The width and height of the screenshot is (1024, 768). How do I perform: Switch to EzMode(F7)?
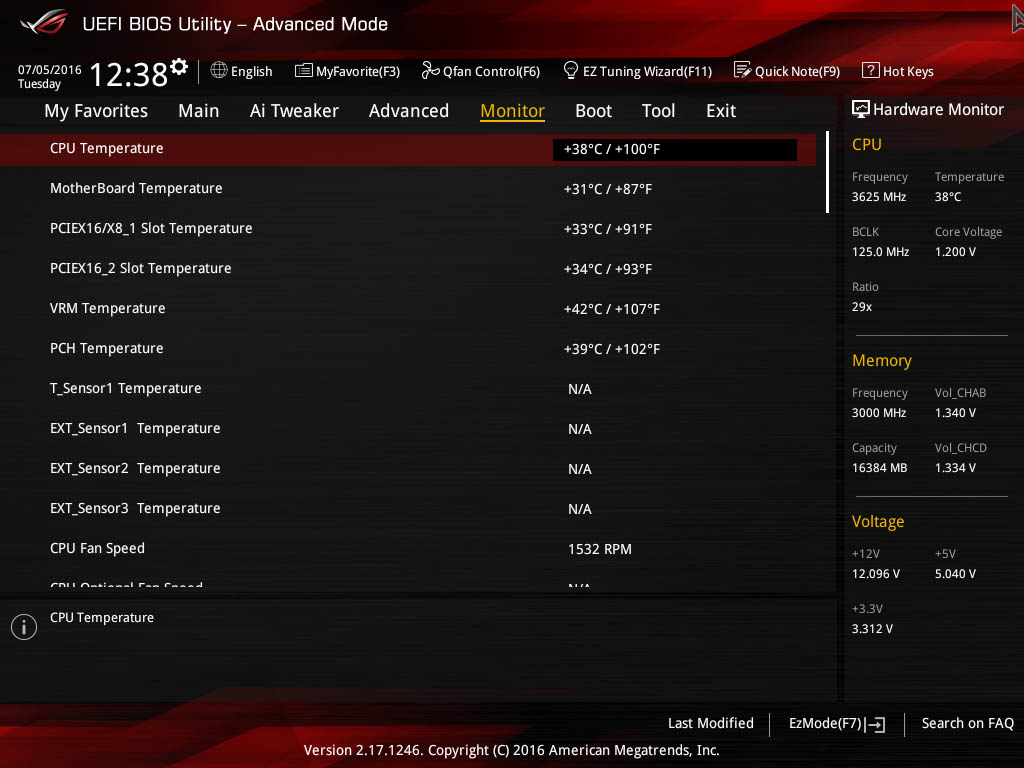click(825, 723)
